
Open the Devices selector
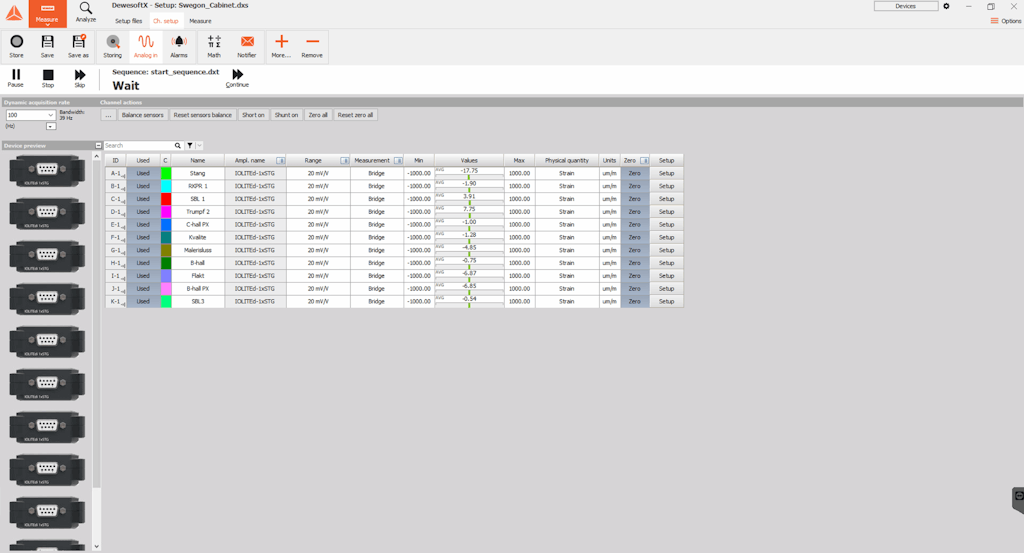point(906,6)
